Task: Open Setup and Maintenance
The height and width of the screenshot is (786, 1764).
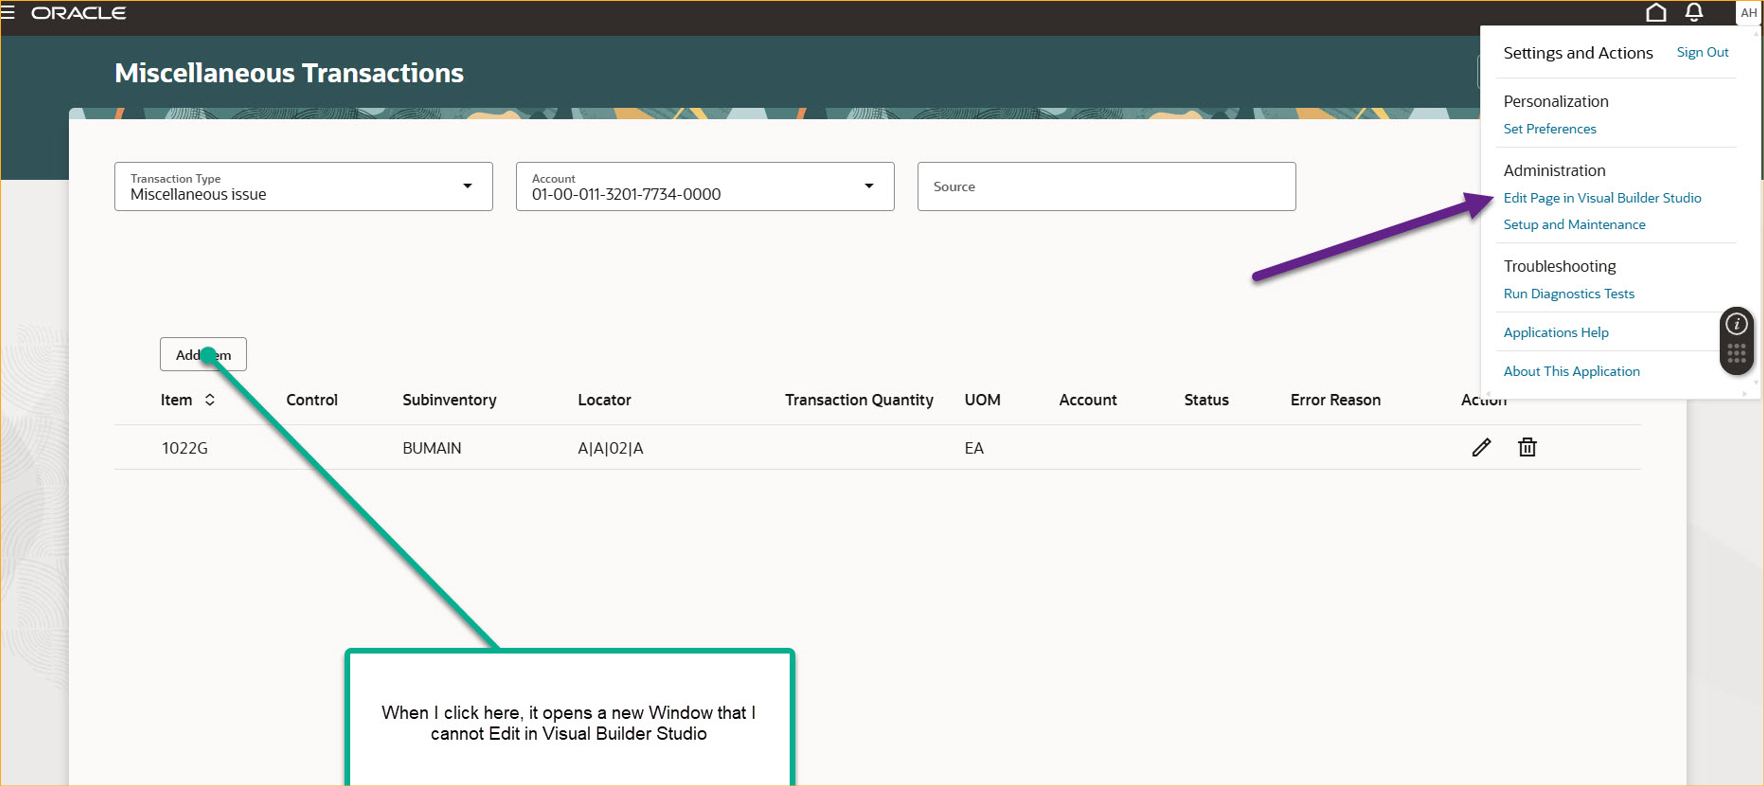Action: point(1574,225)
